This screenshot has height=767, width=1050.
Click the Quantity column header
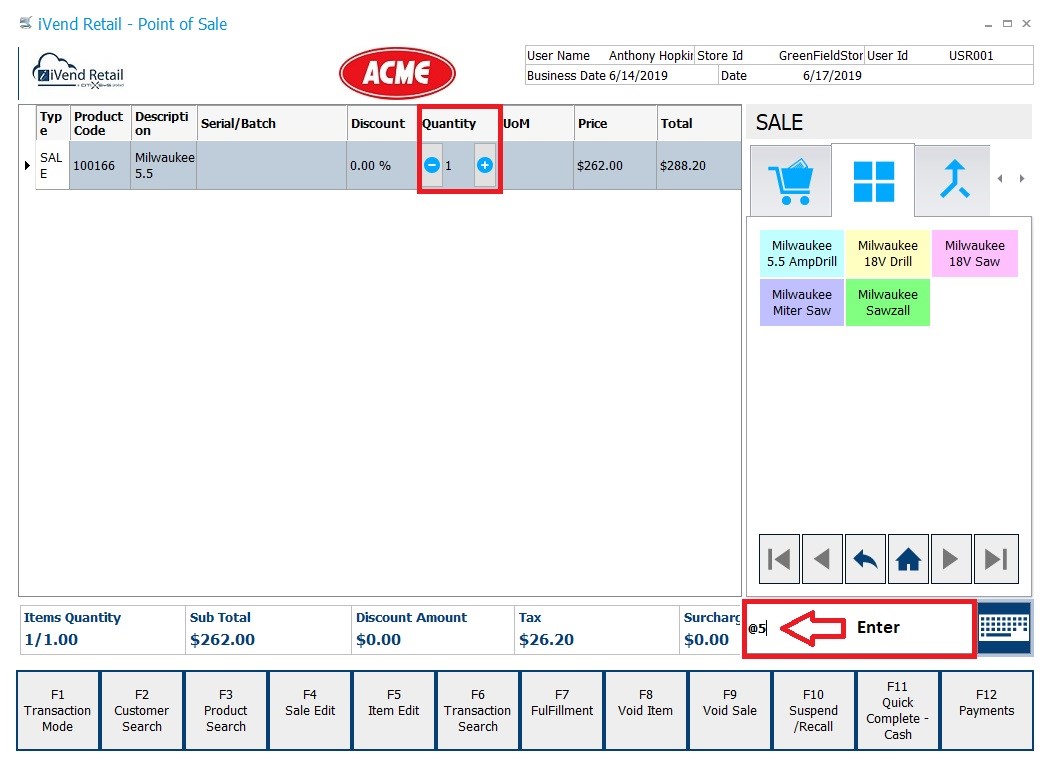[458, 123]
